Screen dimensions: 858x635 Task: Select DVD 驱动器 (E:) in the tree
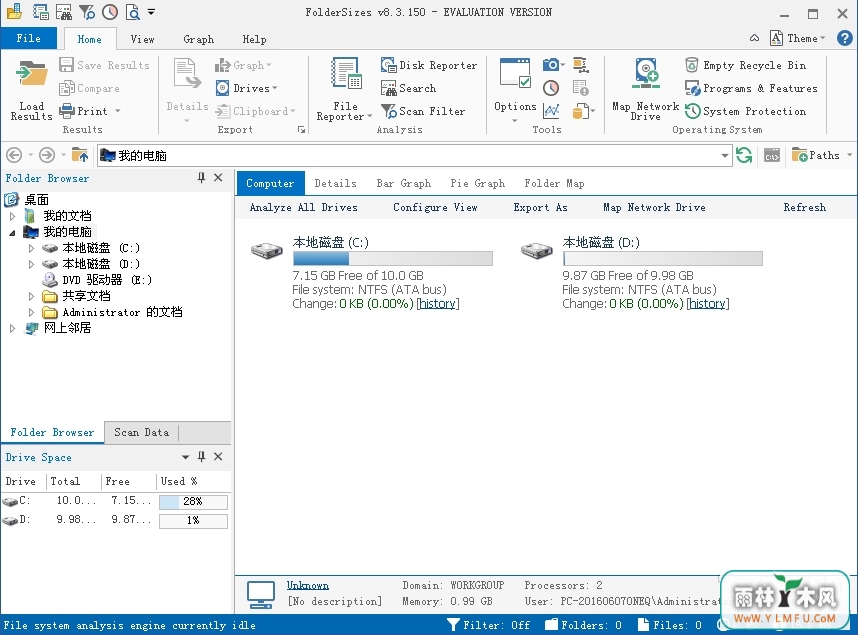[107, 280]
